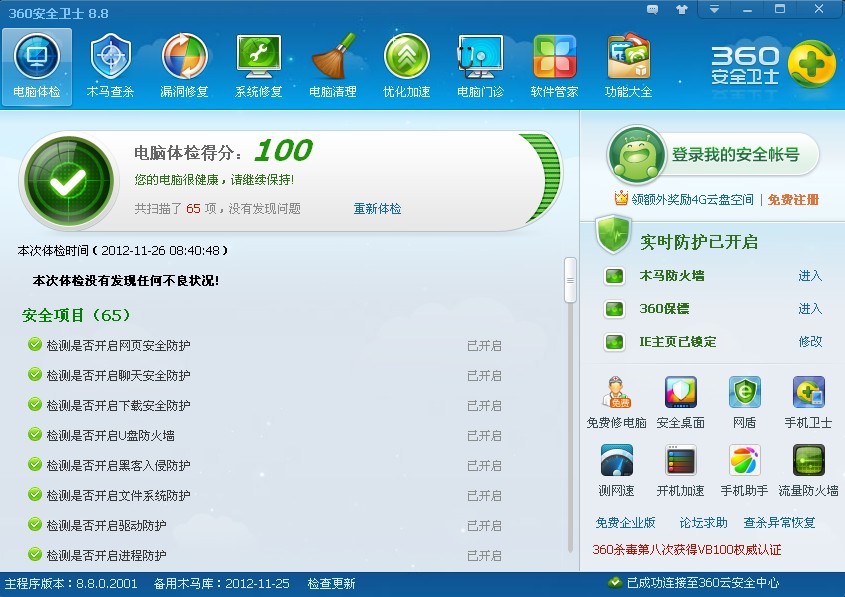Click 检测是否开启网页安全防护 row
Viewport: 845px width, 597px height.
[265, 345]
